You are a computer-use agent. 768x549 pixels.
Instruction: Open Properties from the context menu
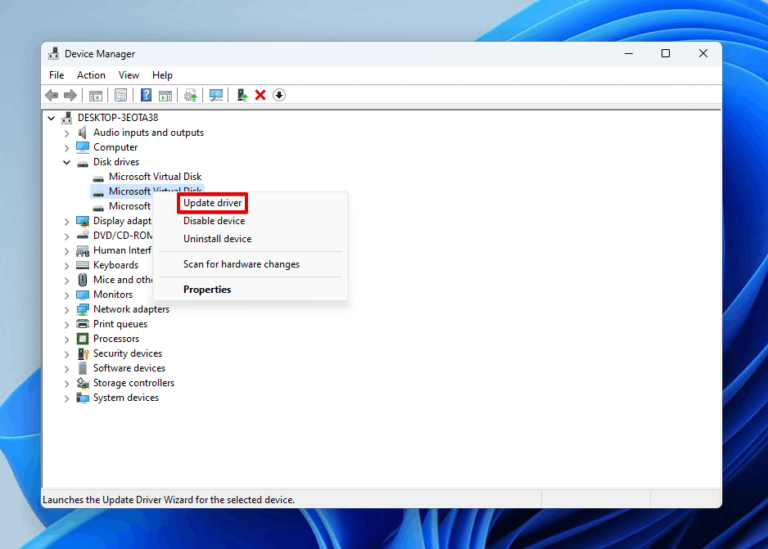pos(207,290)
